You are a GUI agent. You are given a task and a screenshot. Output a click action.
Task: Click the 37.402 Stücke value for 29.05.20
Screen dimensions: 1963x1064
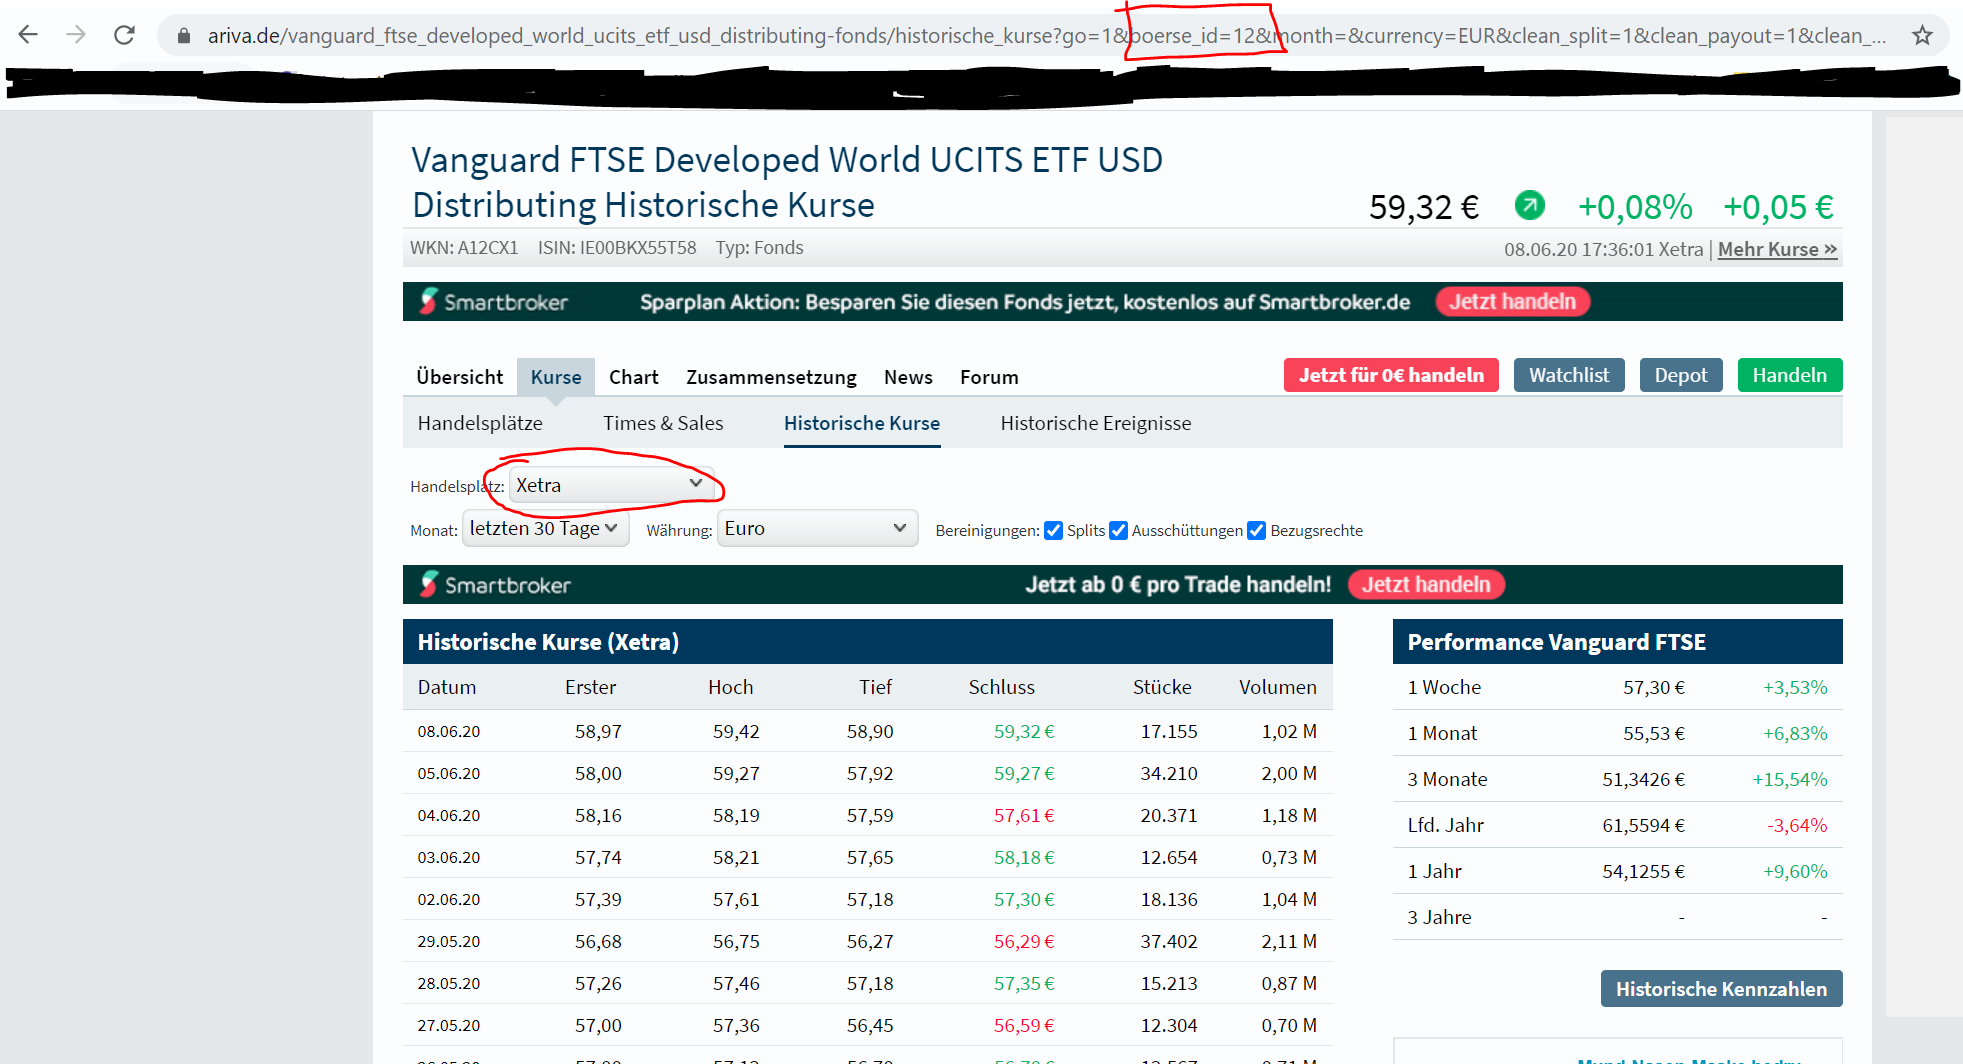[x=1169, y=941]
